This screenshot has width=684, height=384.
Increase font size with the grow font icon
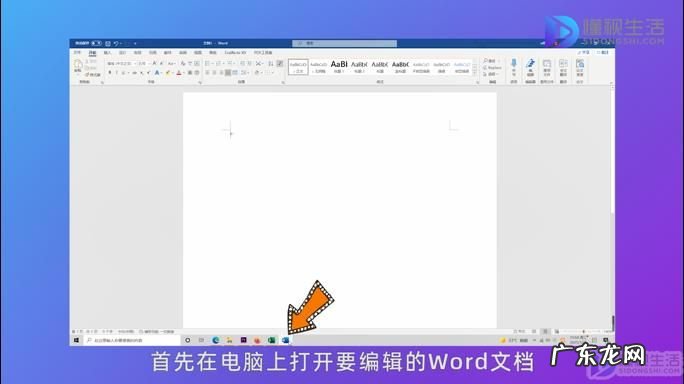pos(154,64)
